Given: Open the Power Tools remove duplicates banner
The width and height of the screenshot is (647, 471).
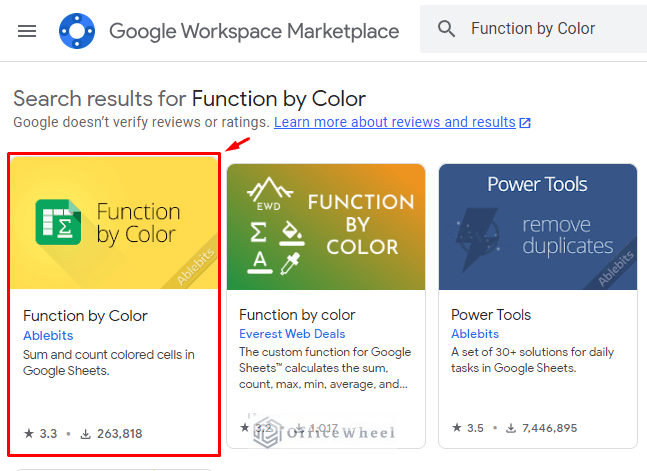Looking at the screenshot, I should [x=538, y=227].
